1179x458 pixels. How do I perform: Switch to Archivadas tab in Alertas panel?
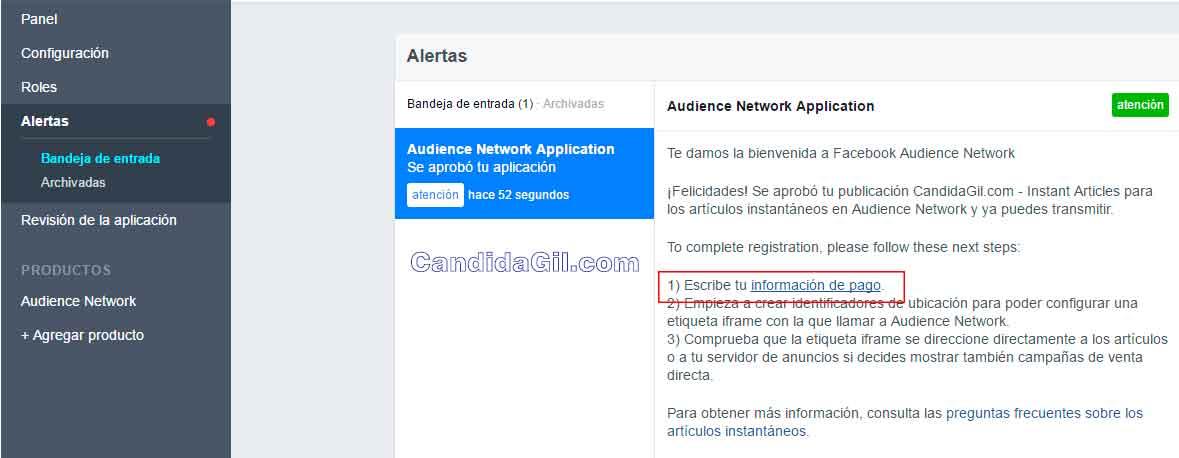(x=573, y=104)
